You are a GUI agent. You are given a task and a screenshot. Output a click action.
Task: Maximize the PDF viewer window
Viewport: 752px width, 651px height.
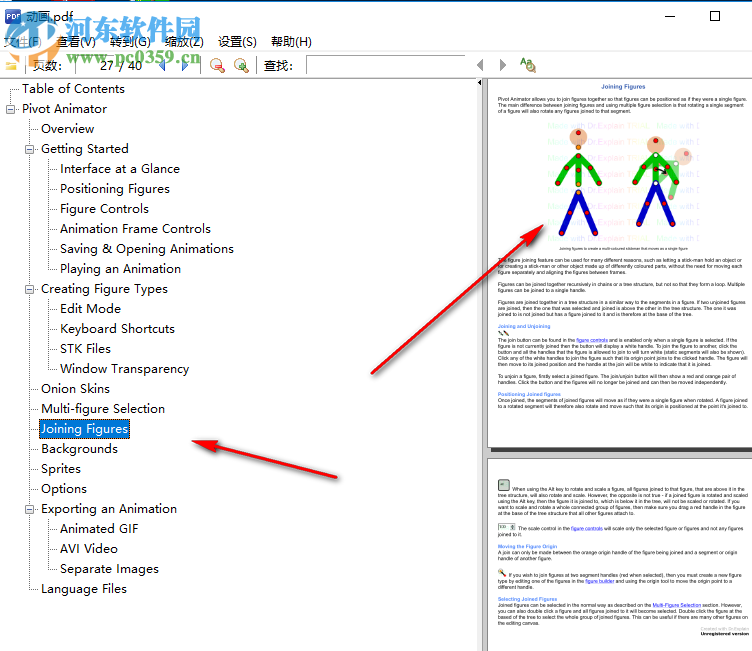tap(715, 16)
